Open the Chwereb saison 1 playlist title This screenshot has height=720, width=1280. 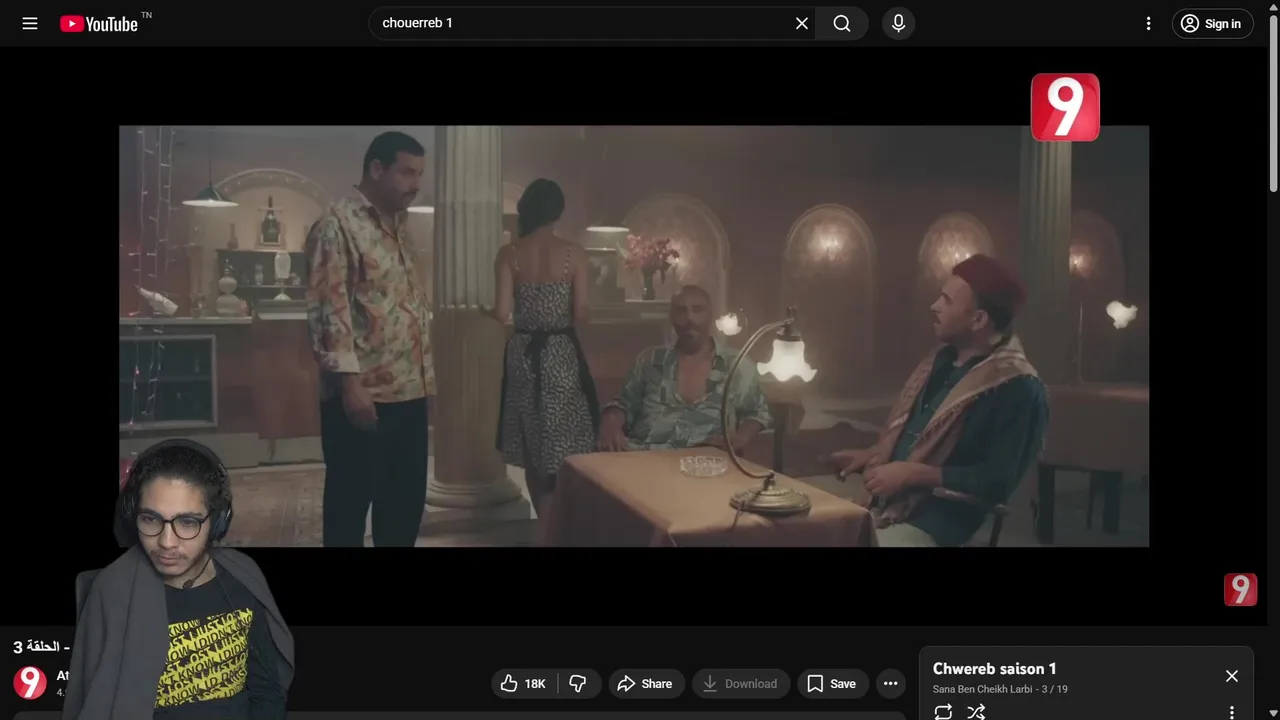994,668
